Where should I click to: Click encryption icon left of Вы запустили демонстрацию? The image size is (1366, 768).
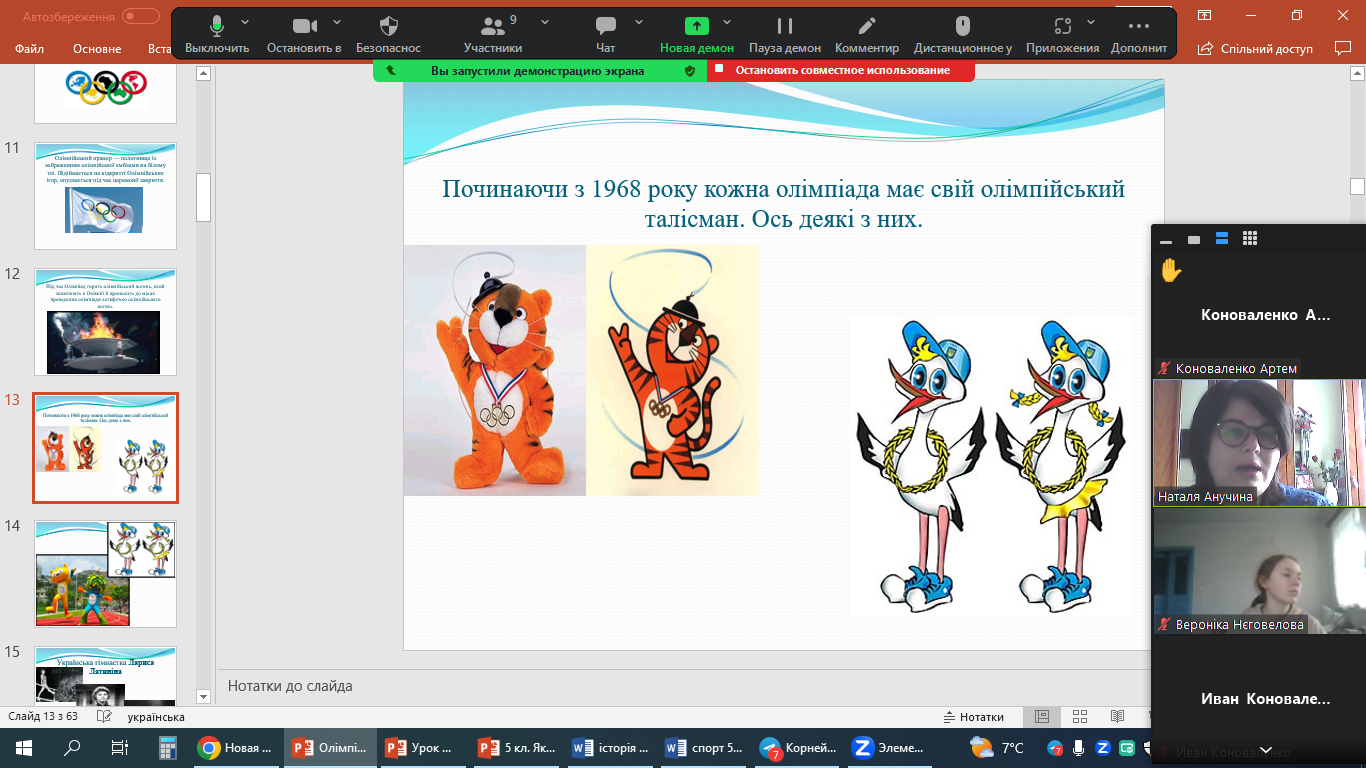point(390,71)
